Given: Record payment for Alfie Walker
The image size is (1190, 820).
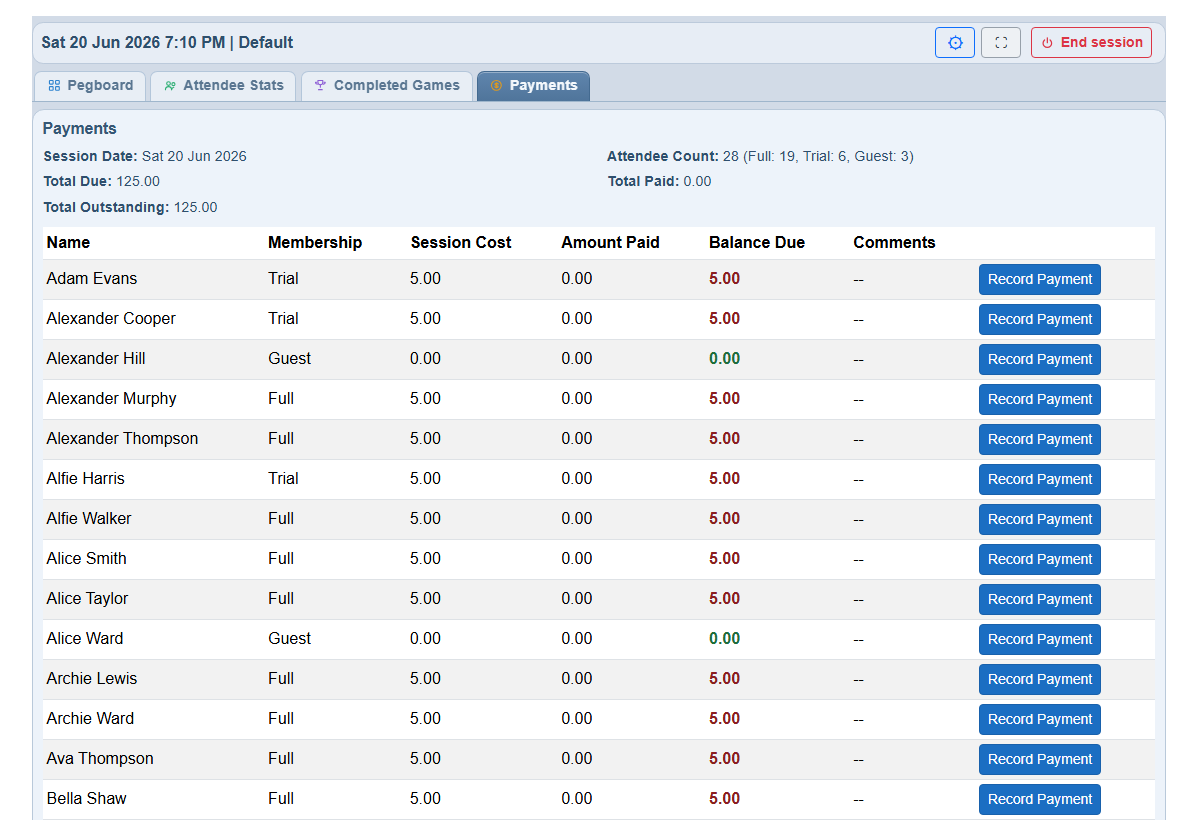Looking at the screenshot, I should [1040, 519].
